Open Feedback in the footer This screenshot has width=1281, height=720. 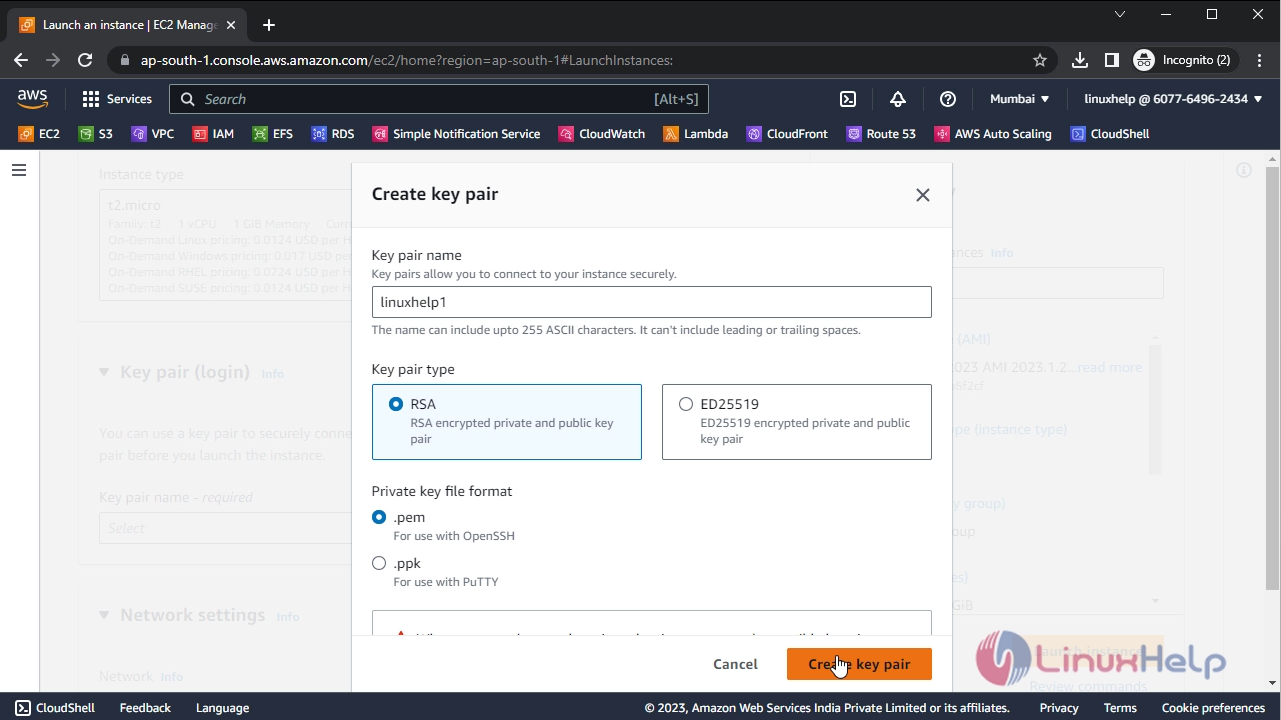(x=145, y=707)
